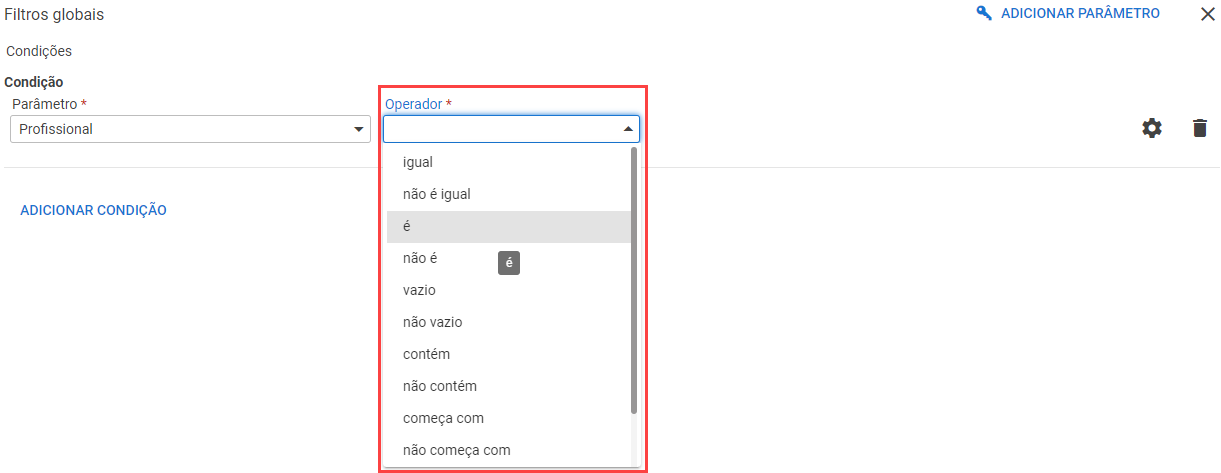
Task: Click the operator list scrollbar thumb
Action: click(634, 280)
